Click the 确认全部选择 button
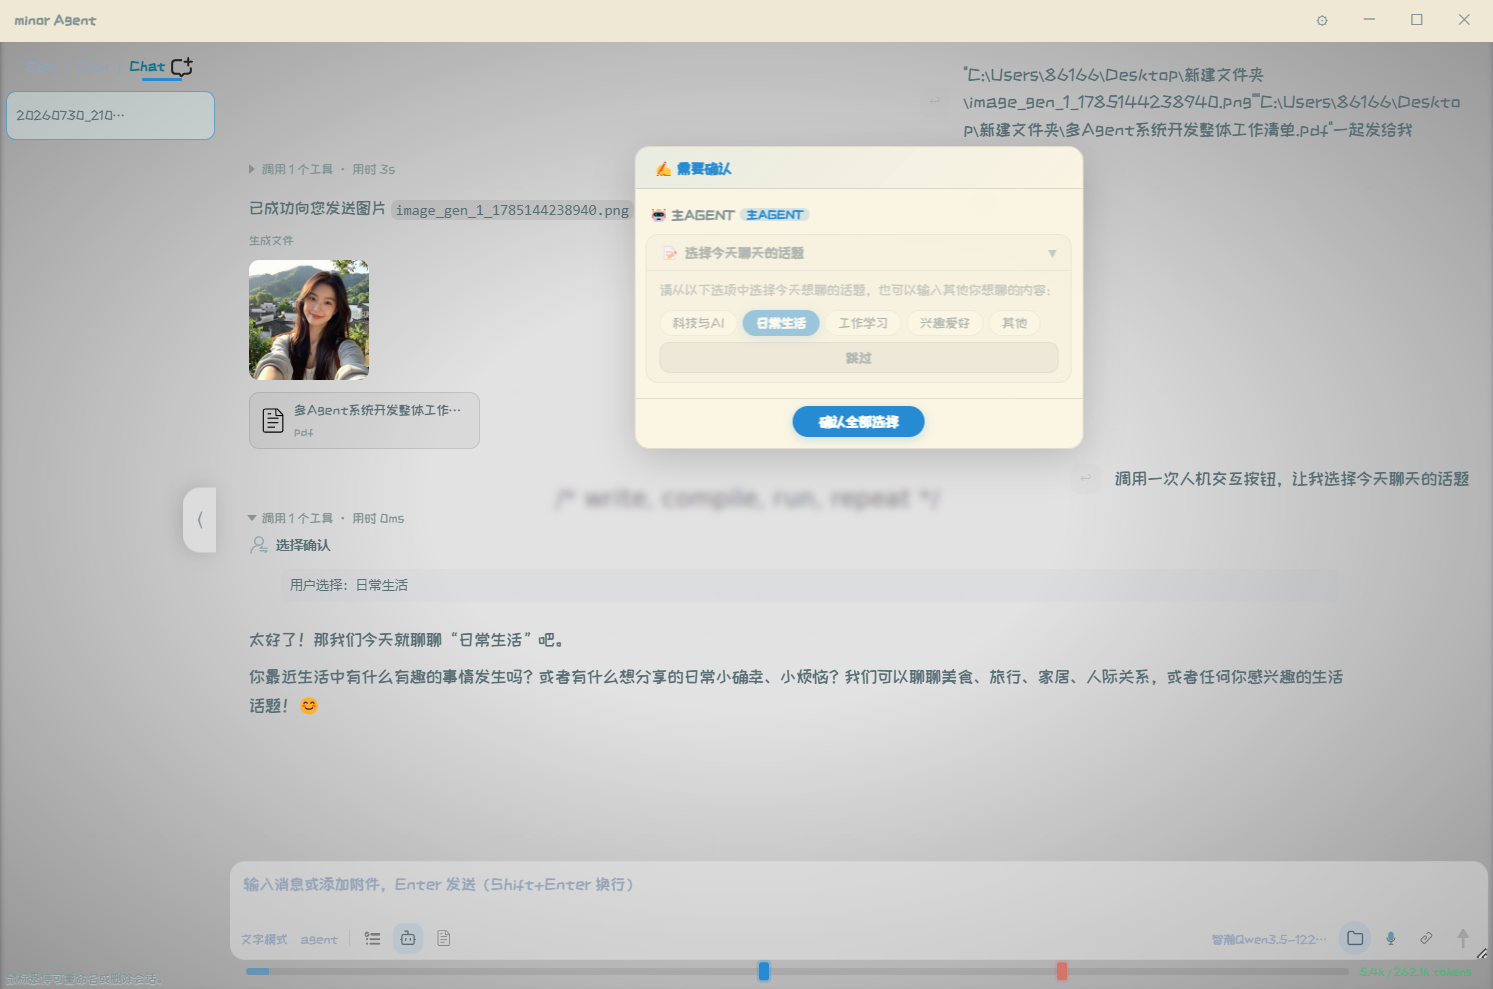This screenshot has height=989, width=1493. click(858, 422)
